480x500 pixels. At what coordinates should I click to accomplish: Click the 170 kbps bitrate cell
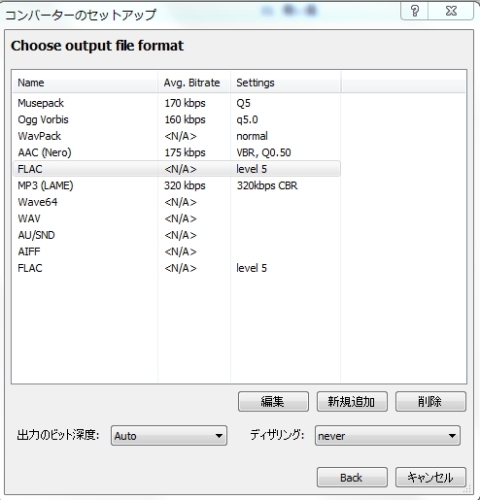[185, 103]
